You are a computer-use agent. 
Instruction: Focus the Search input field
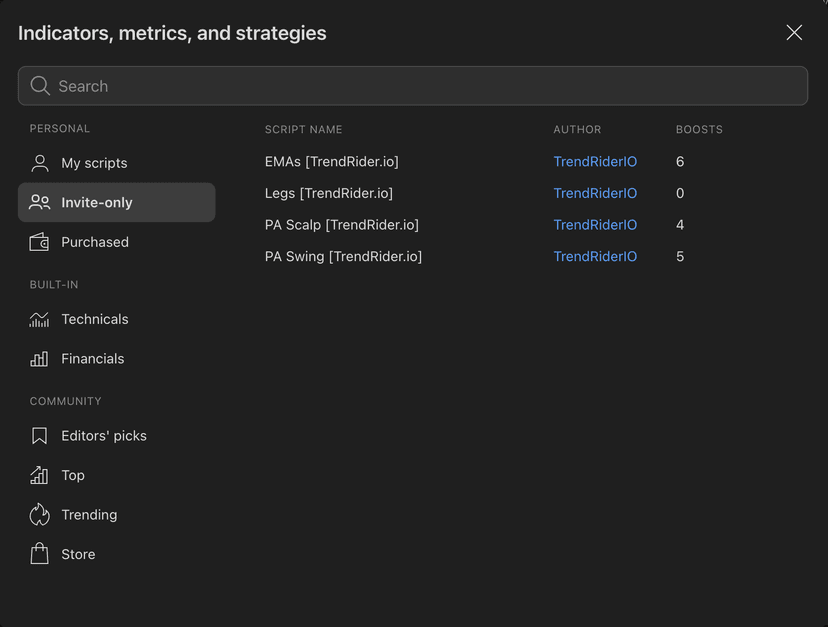tap(420, 86)
